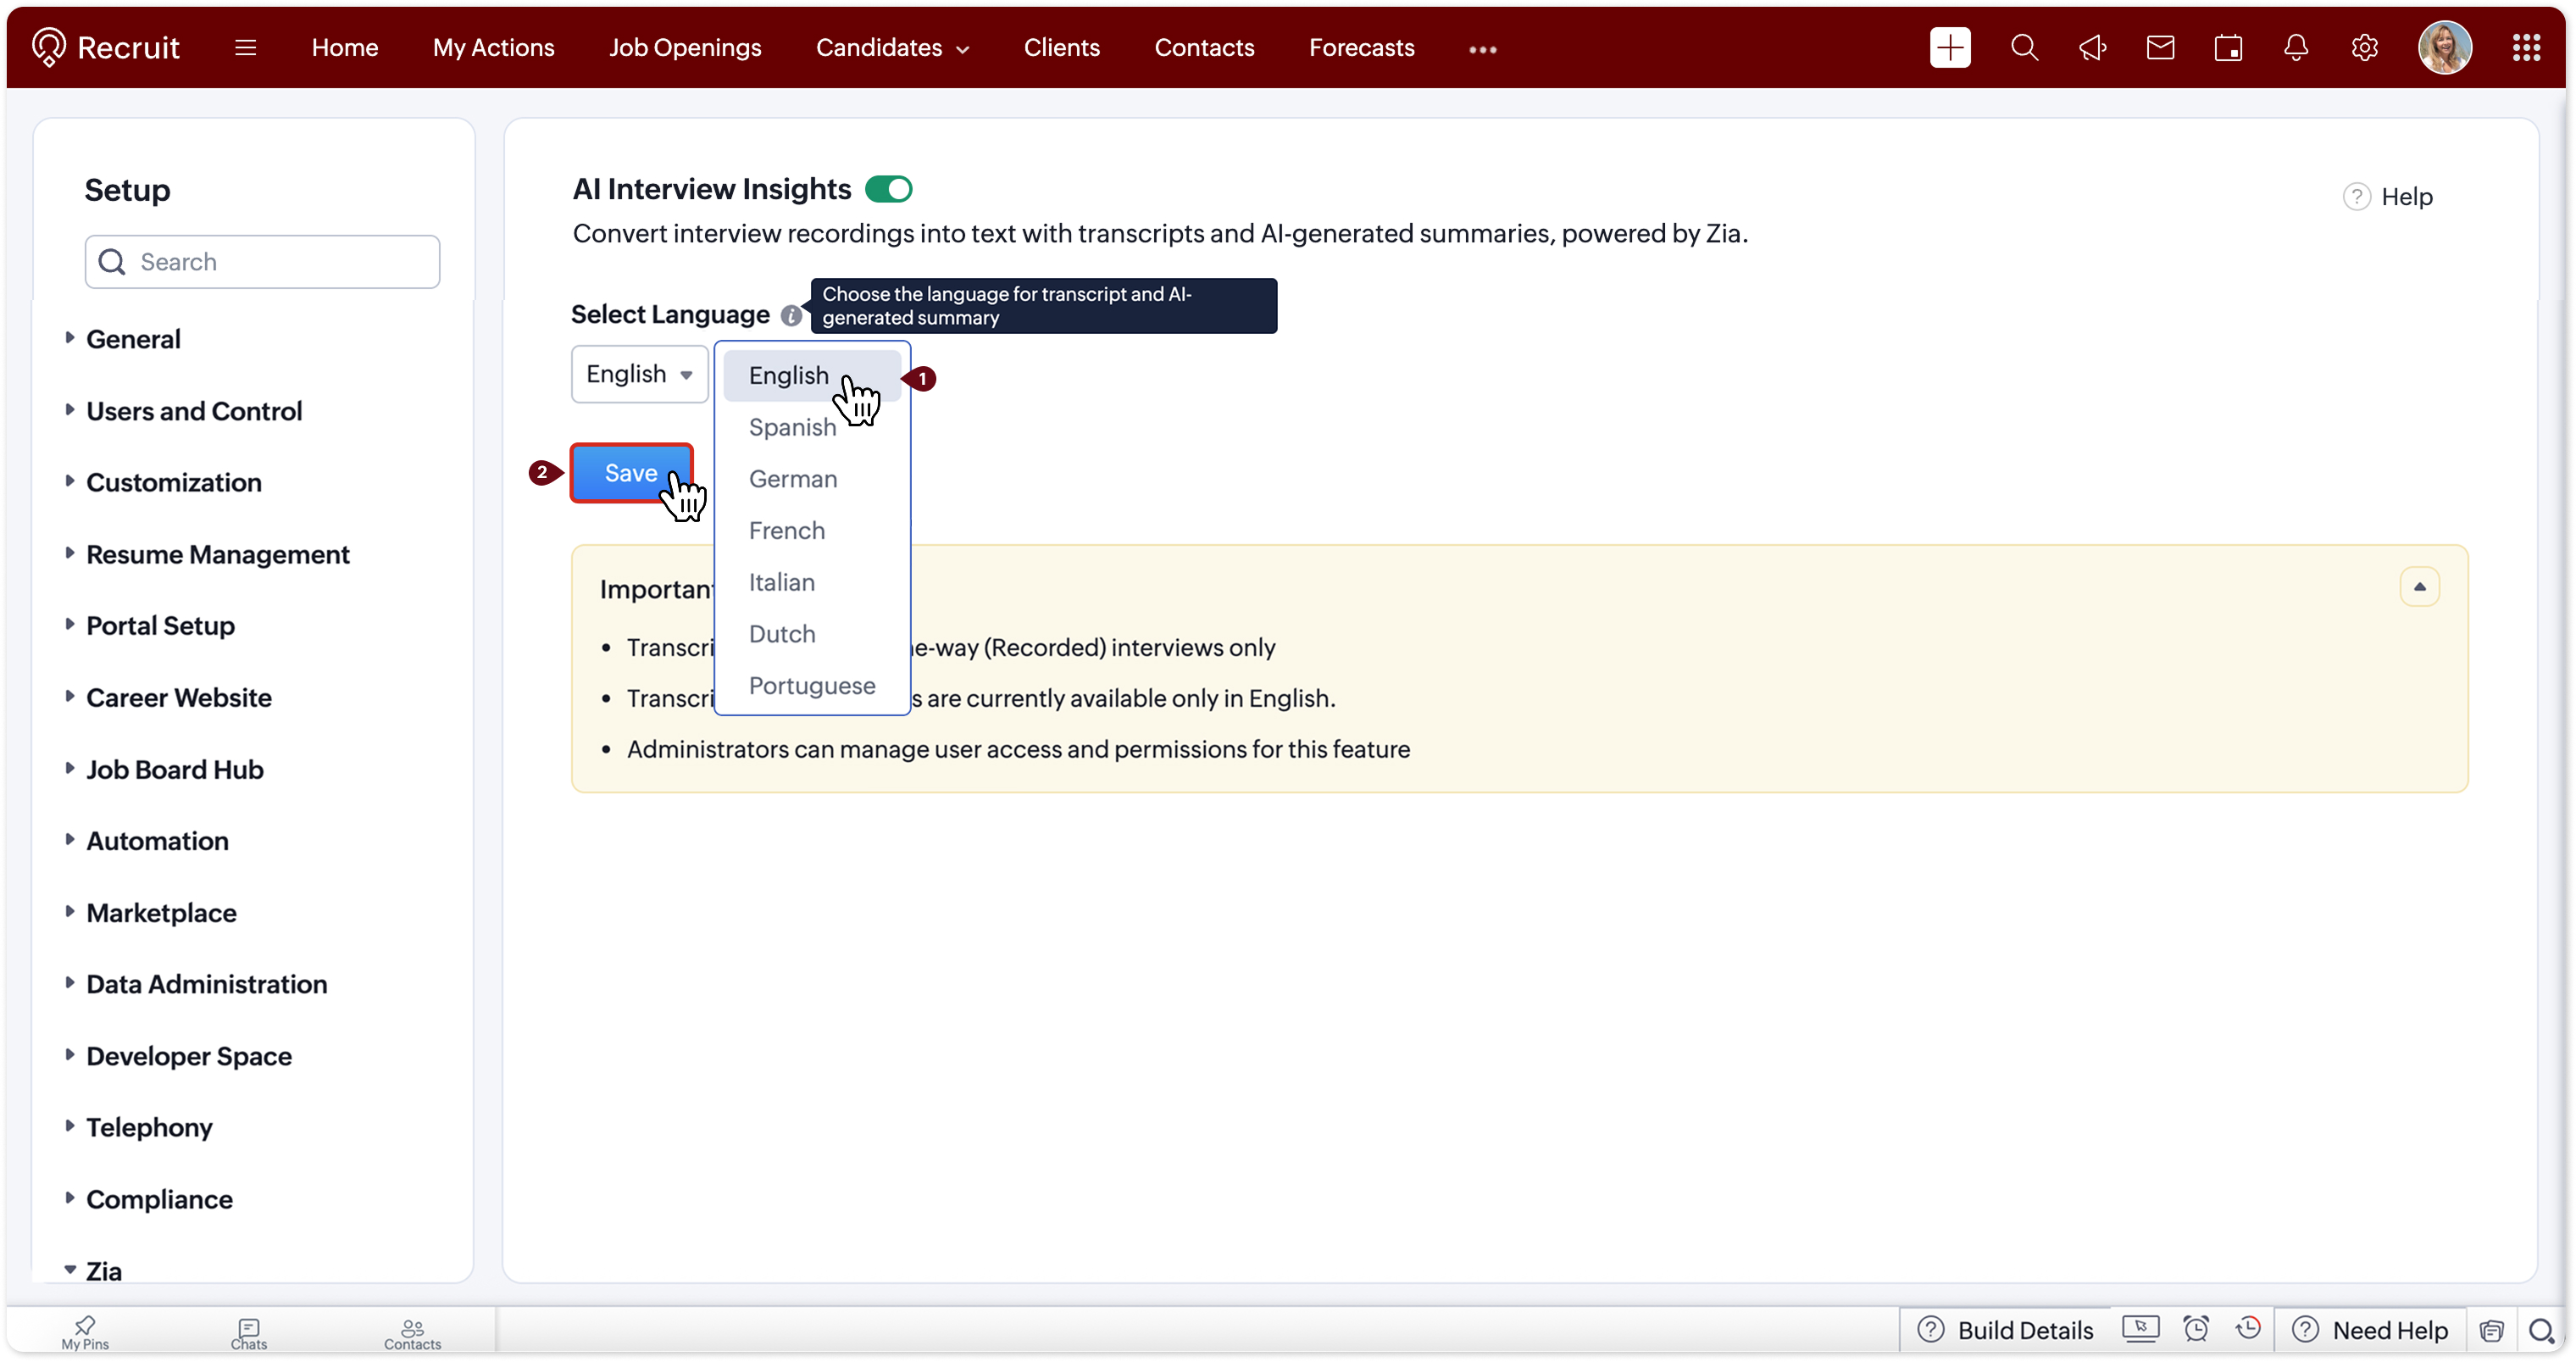Image resolution: width=2576 pixels, height=1362 pixels.
Task: Open the setup gear icon
Action: (2364, 47)
